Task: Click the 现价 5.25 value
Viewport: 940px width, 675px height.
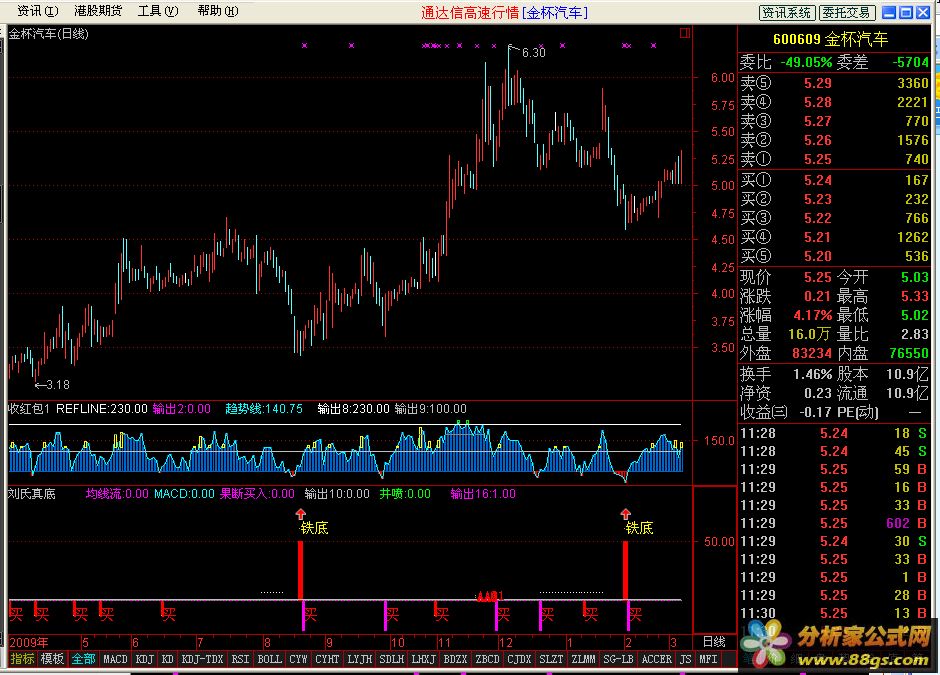Action: [x=818, y=278]
